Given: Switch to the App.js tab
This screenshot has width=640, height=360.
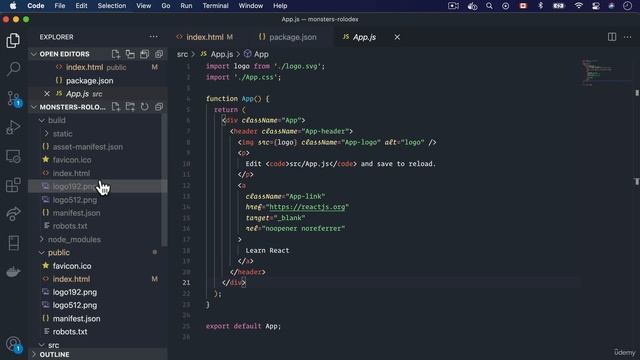Looking at the screenshot, I should point(364,37).
